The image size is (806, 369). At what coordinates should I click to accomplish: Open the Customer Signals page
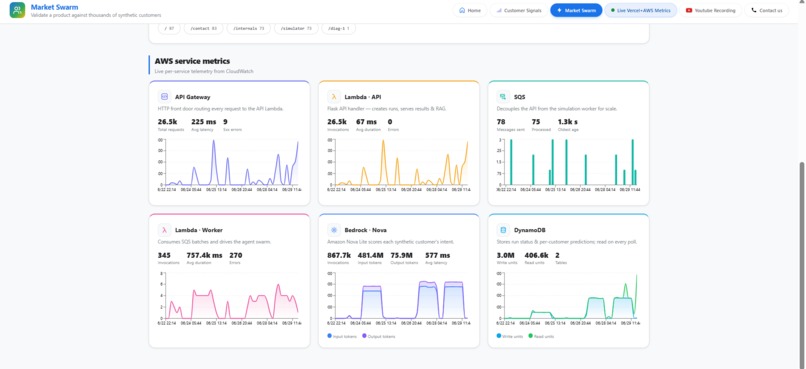pyautogui.click(x=519, y=10)
